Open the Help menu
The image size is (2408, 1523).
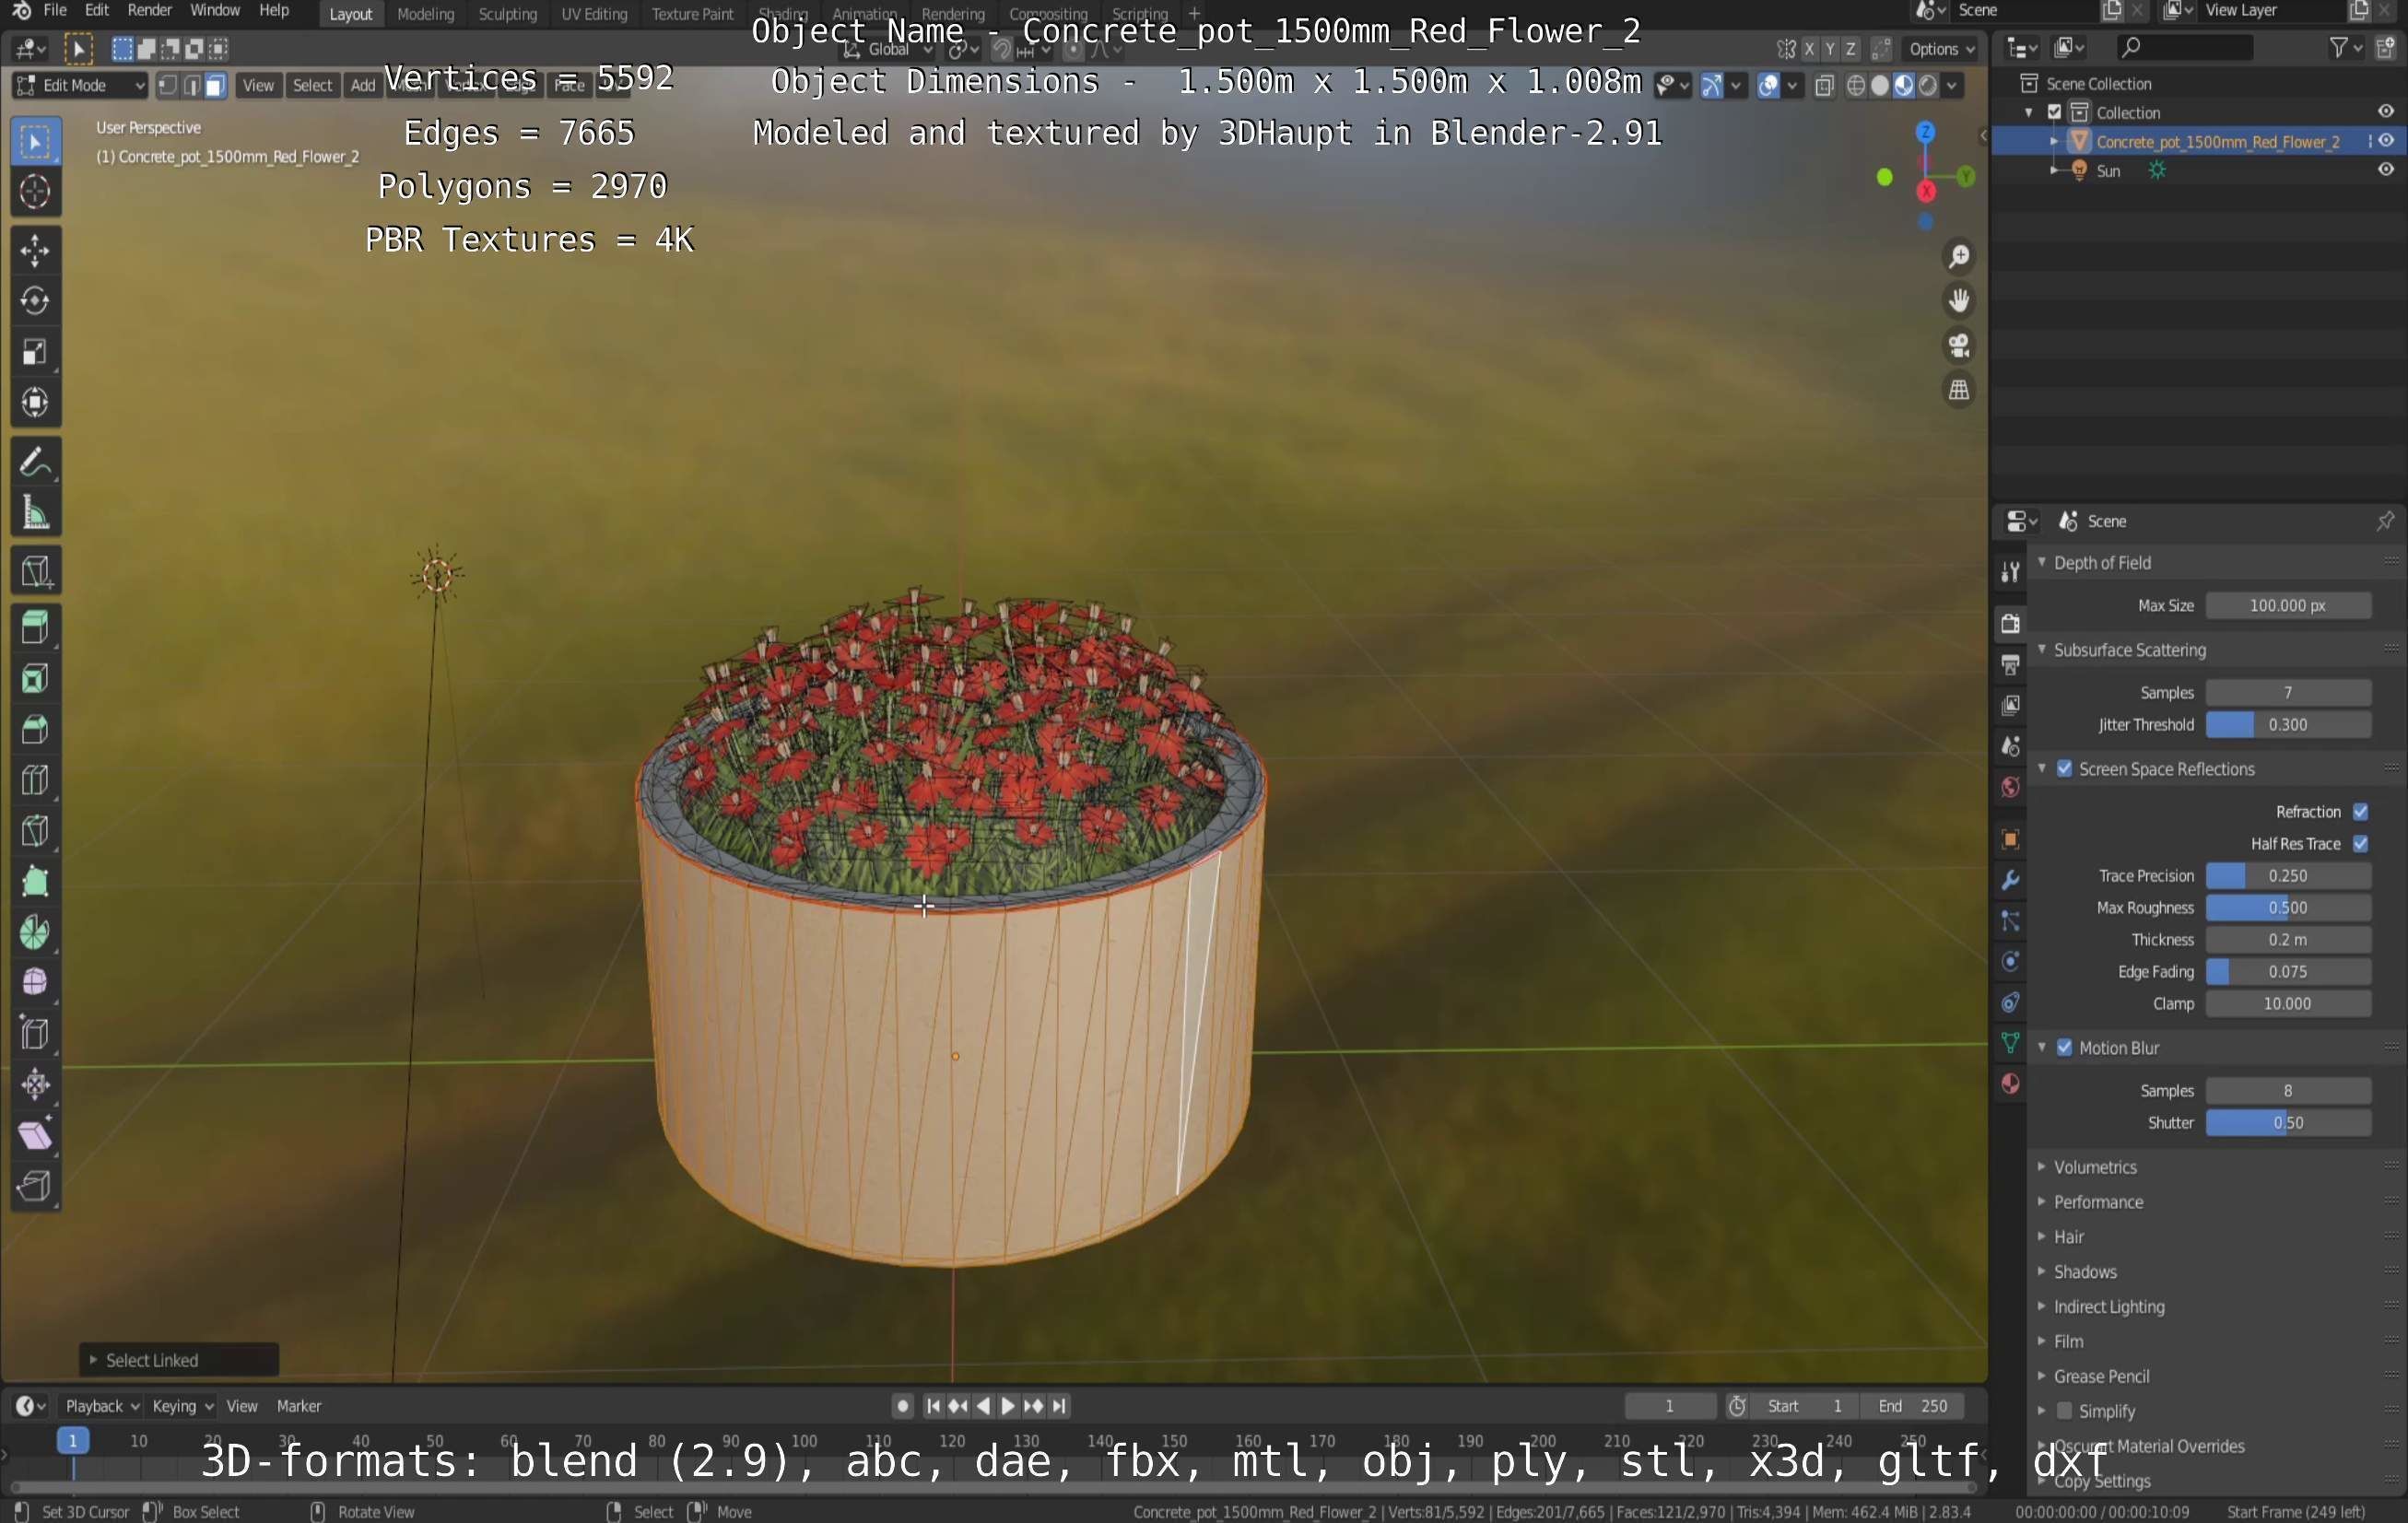point(274,11)
